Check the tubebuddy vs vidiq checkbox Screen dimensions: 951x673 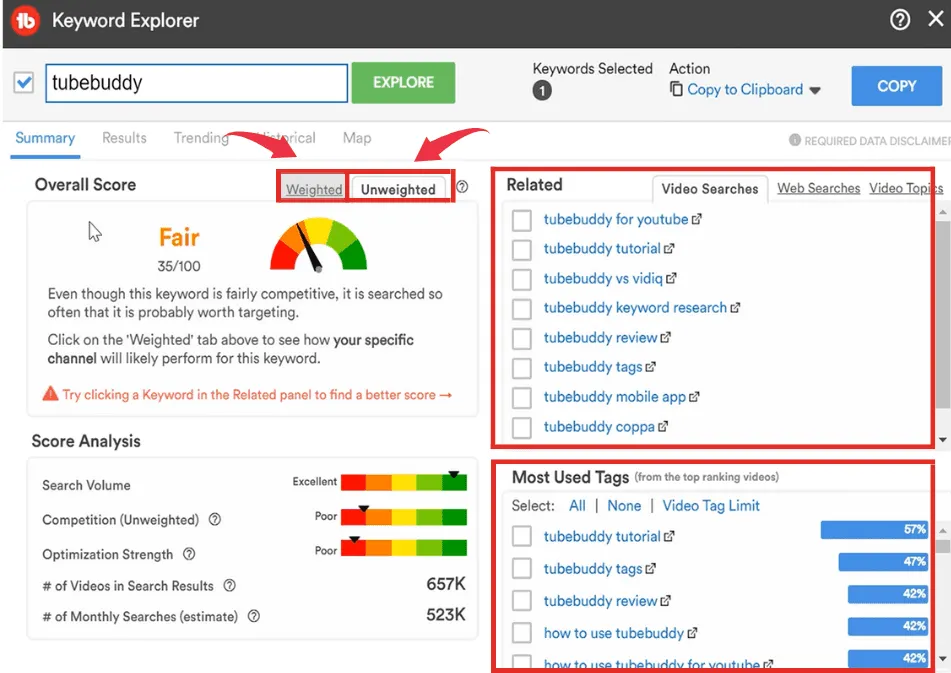522,279
